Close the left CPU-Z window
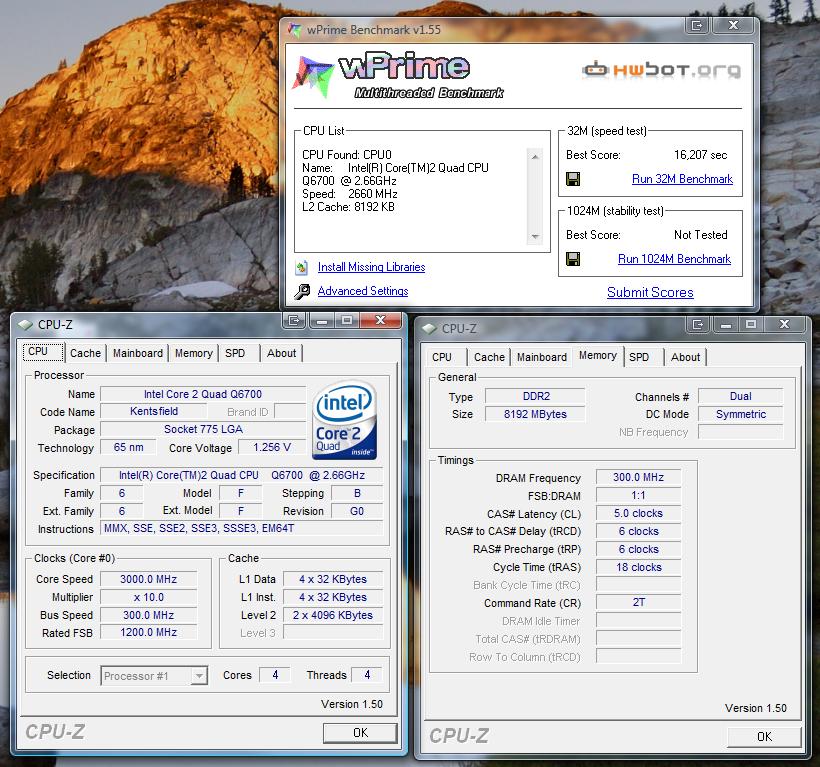This screenshot has width=820, height=767. click(381, 320)
